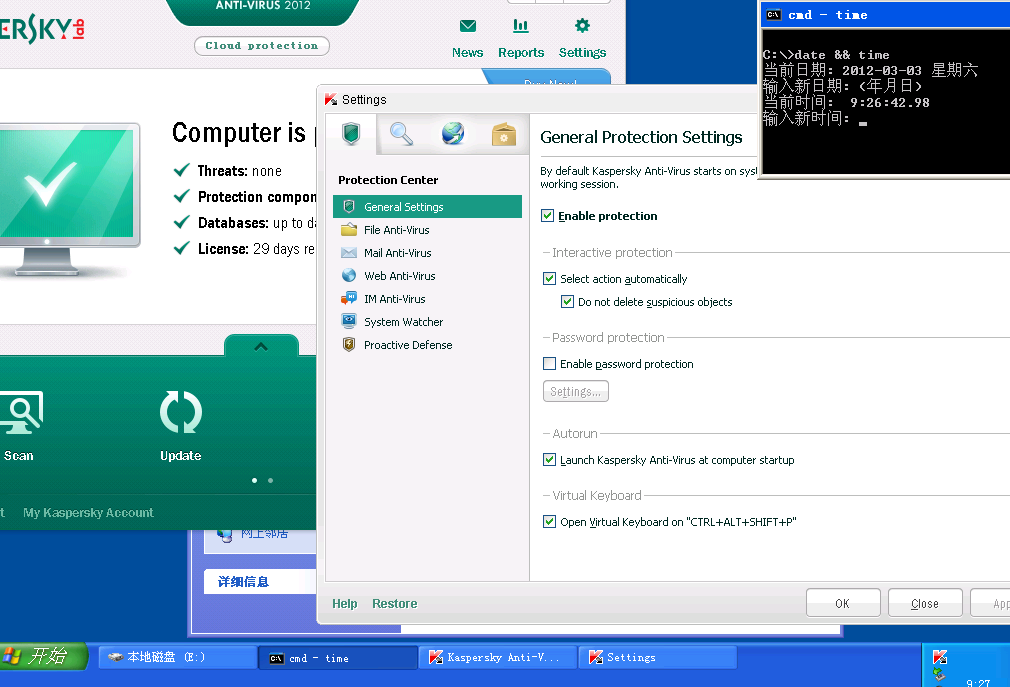The height and width of the screenshot is (687, 1010).
Task: Click the File Anti-Virus folder icon
Action: [x=349, y=230]
